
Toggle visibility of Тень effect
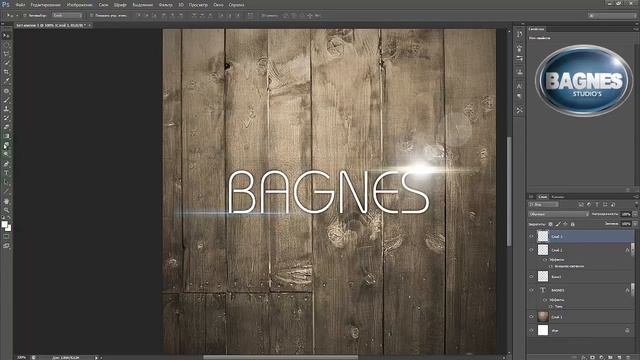(551, 306)
